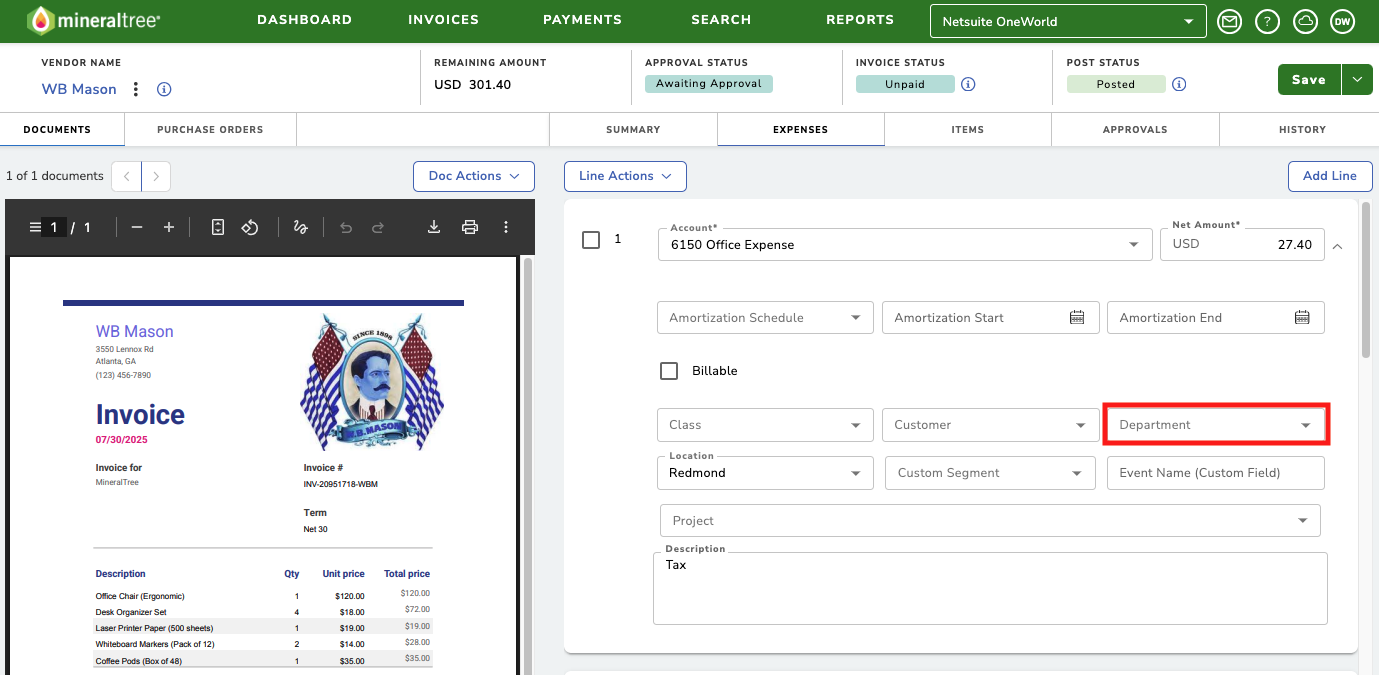Open the Purchase Orders tab

pyautogui.click(x=210, y=129)
